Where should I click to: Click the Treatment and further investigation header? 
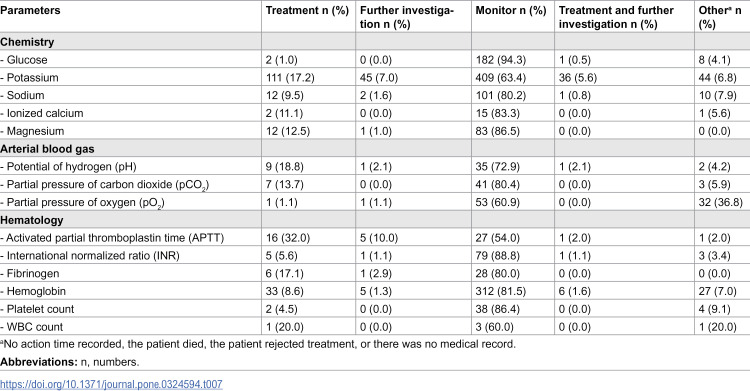[x=616, y=17]
